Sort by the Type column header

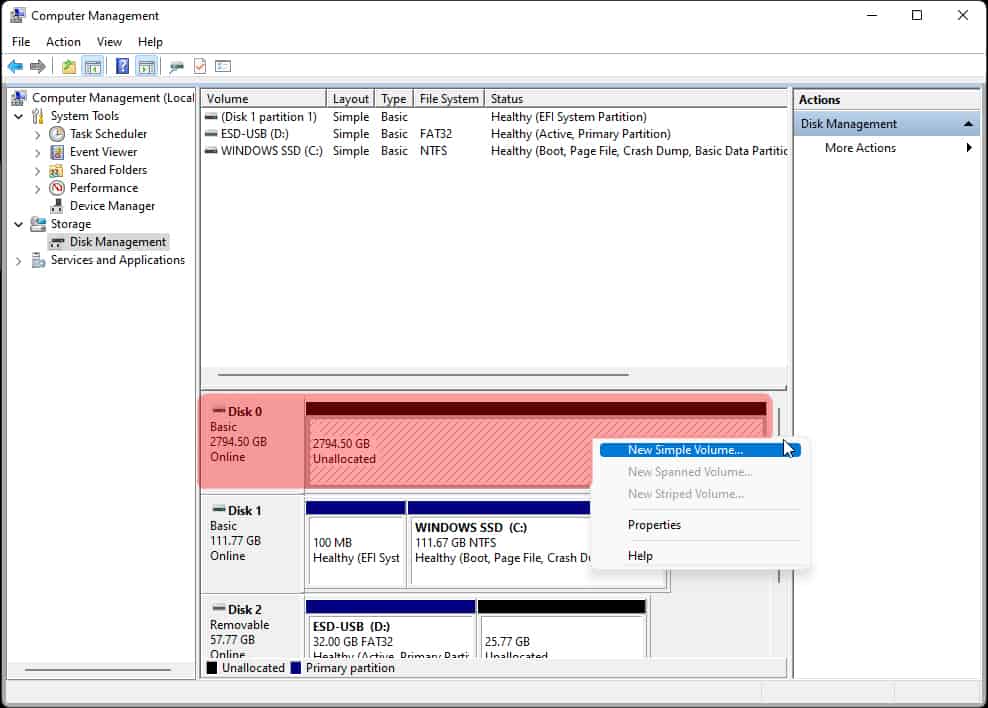tap(394, 99)
